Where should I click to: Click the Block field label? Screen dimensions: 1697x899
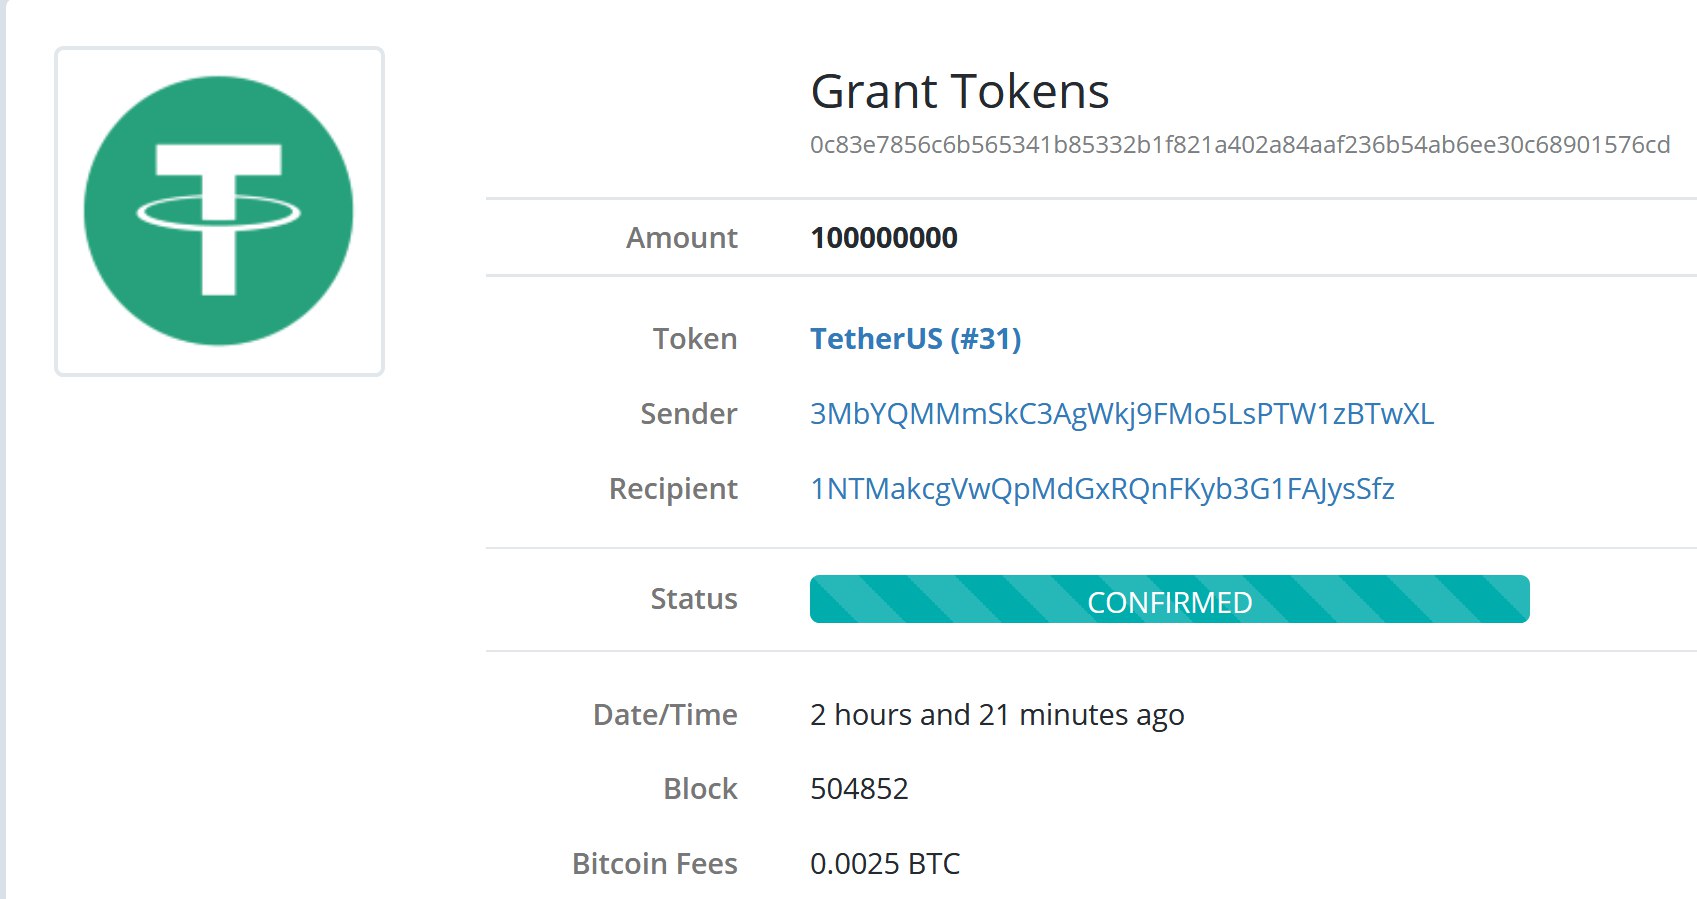click(x=700, y=789)
